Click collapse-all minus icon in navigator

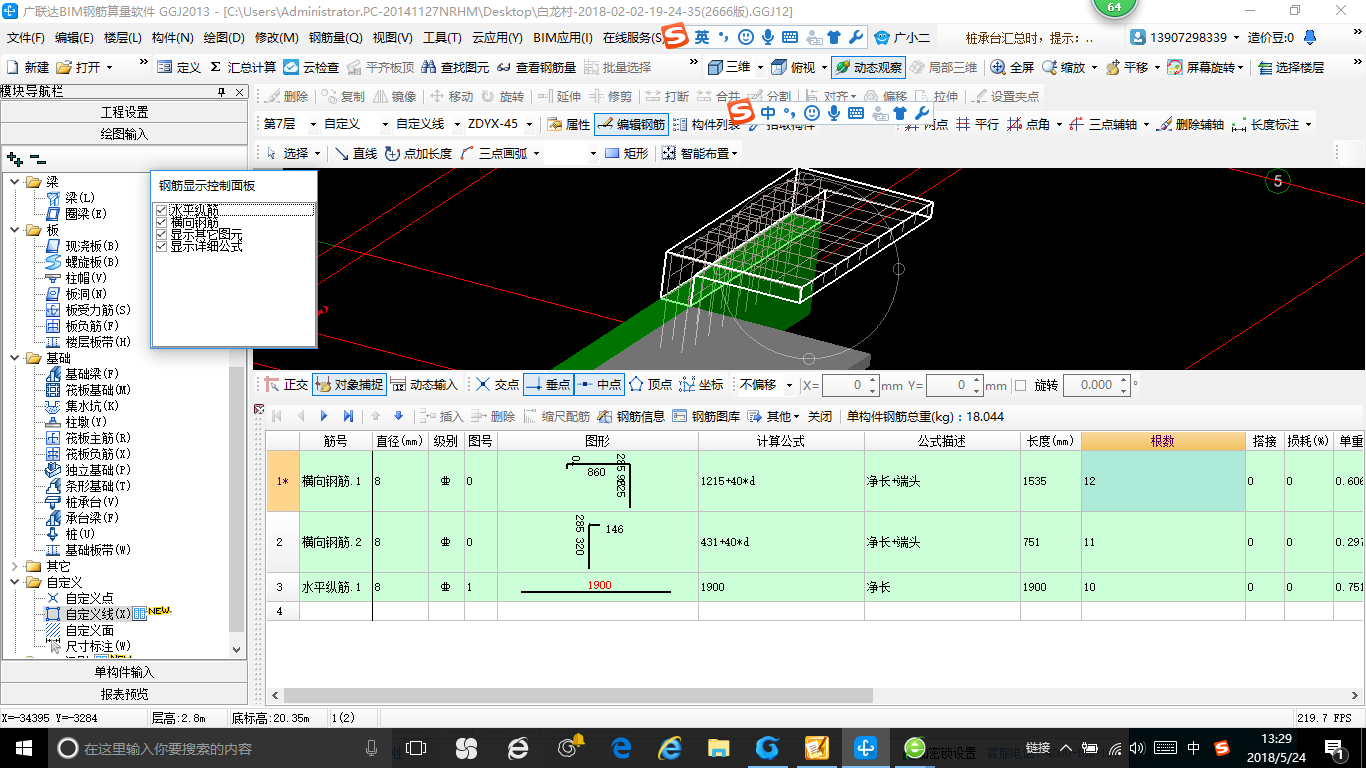pyautogui.click(x=37, y=159)
